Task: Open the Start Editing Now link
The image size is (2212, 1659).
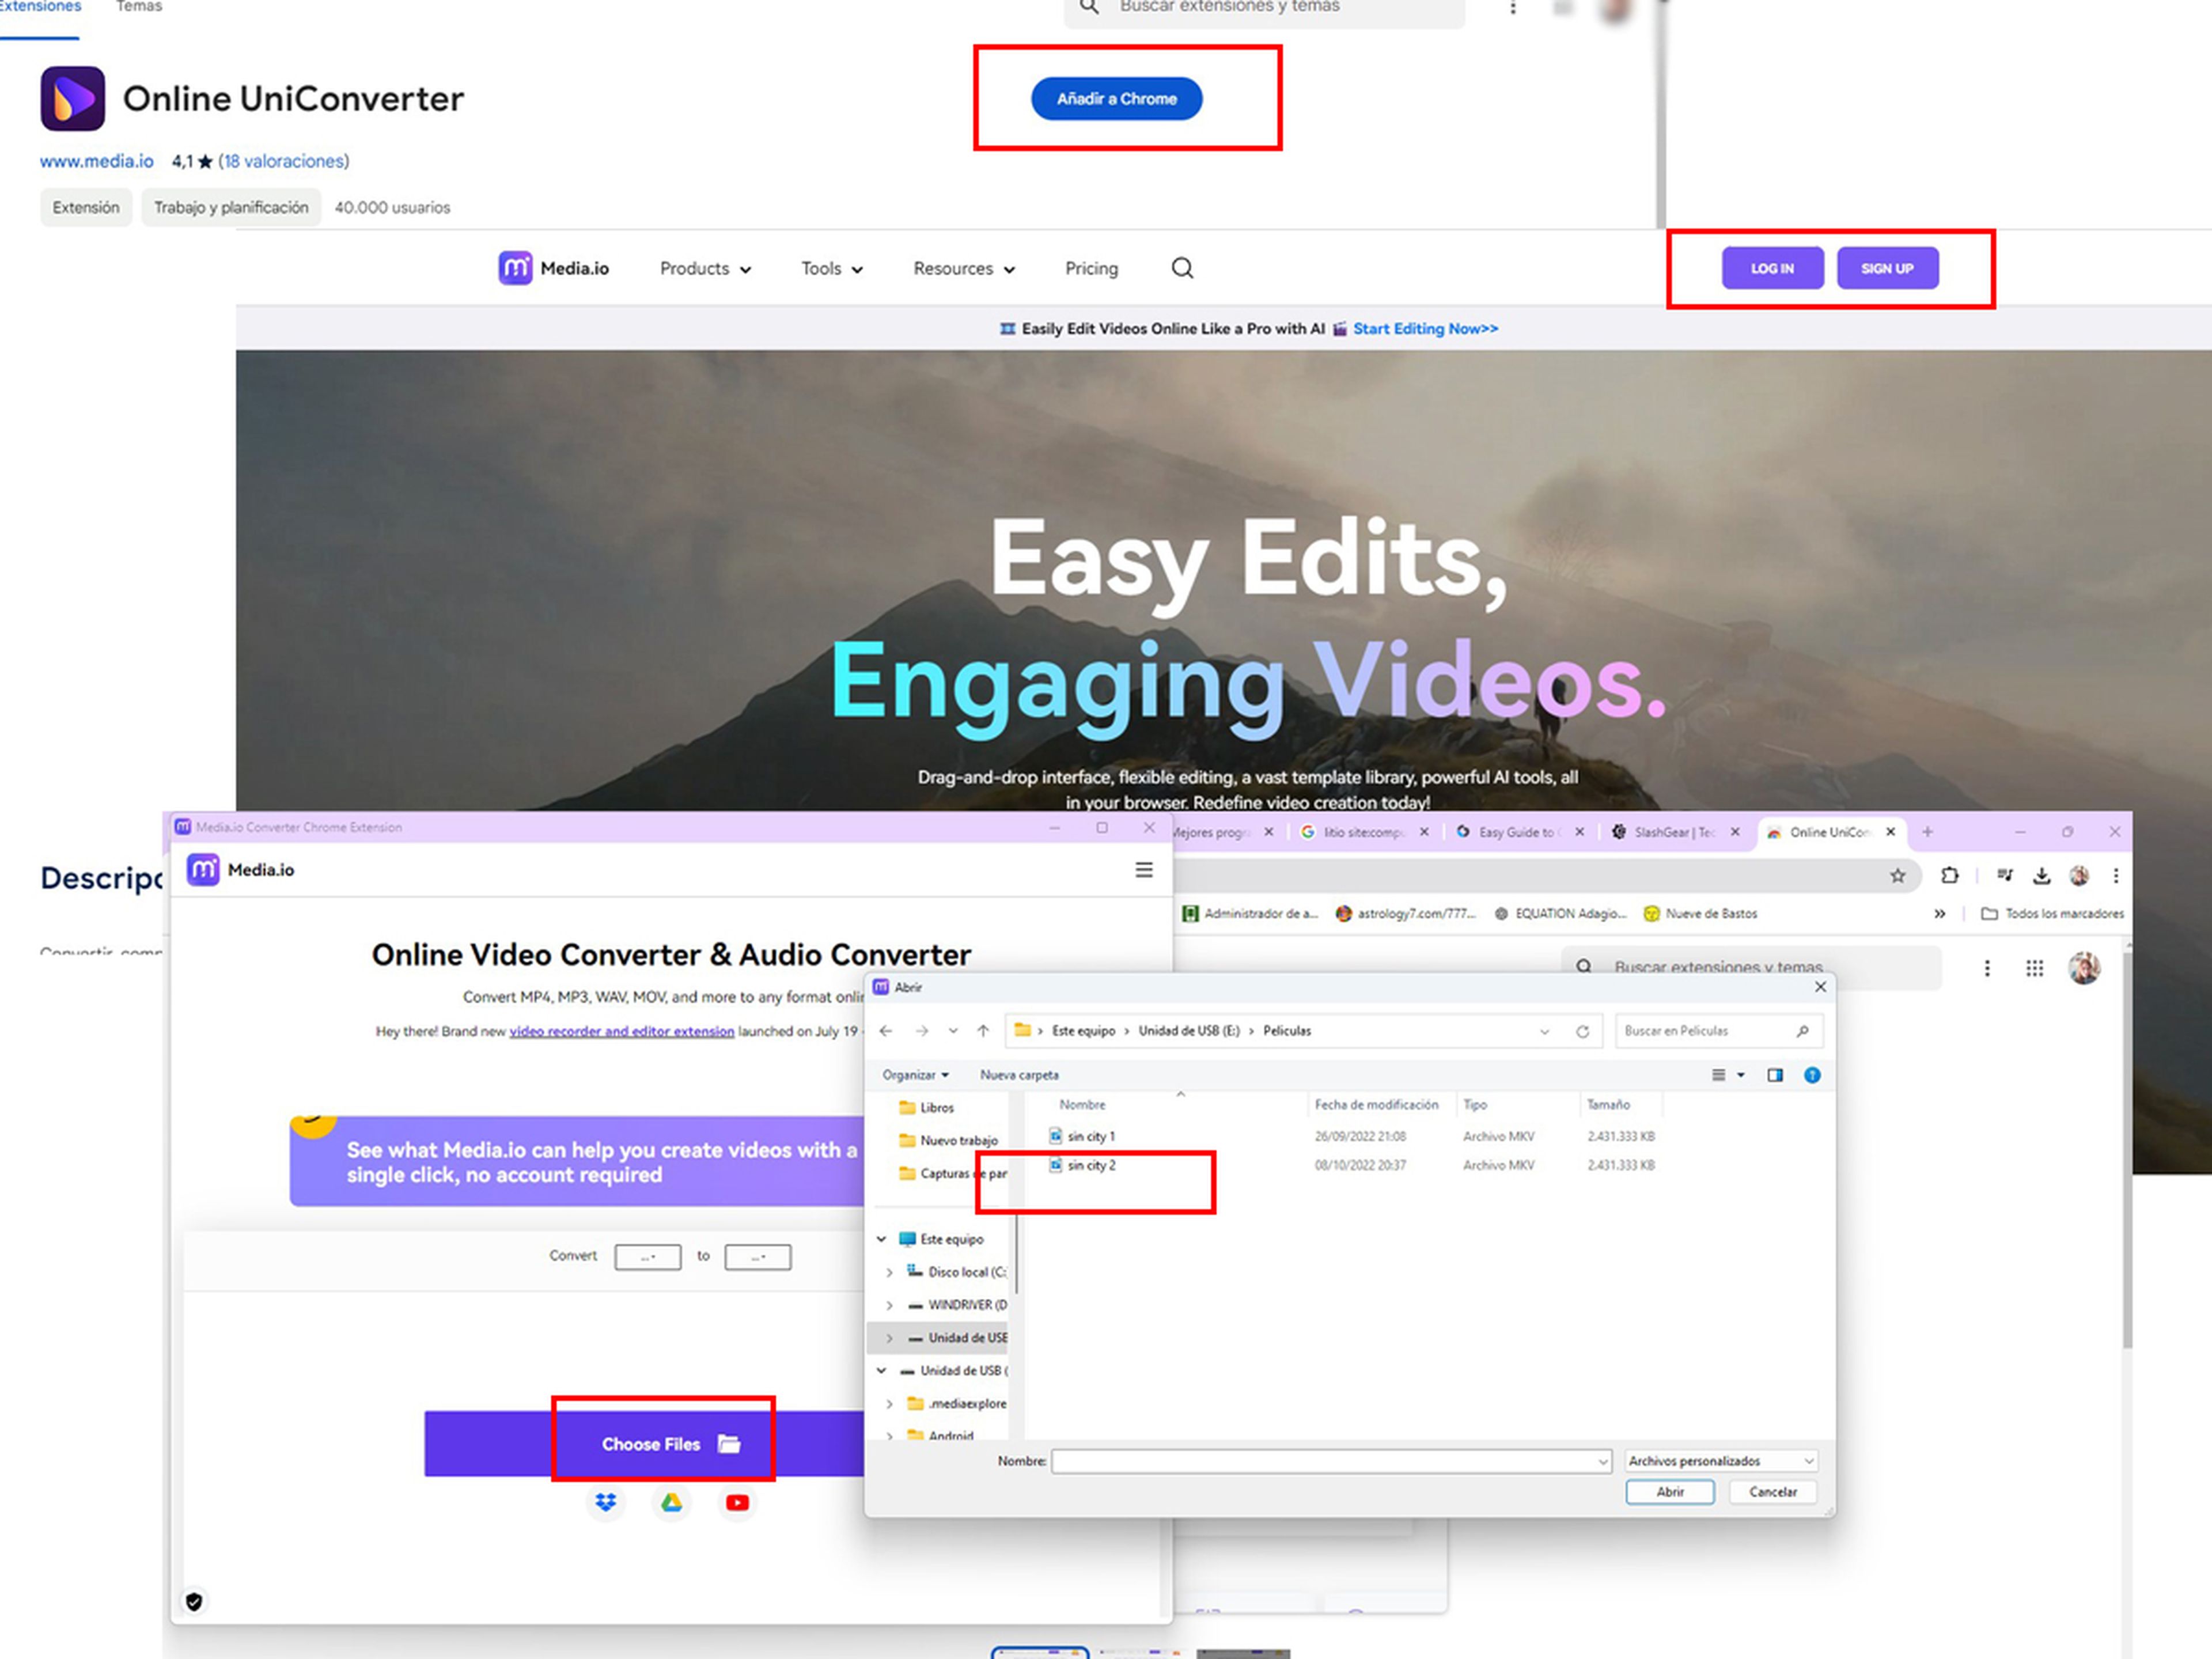Action: pyautogui.click(x=1425, y=329)
